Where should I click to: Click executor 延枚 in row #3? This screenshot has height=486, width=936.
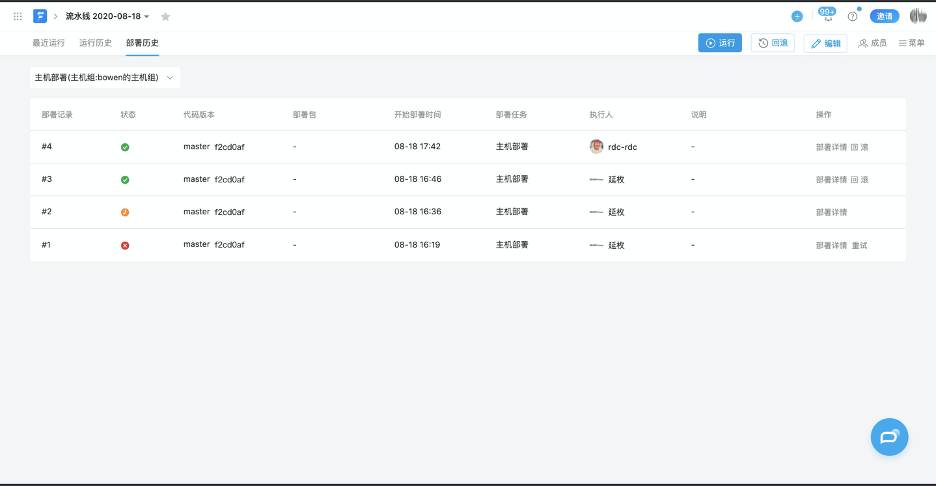(x=616, y=180)
